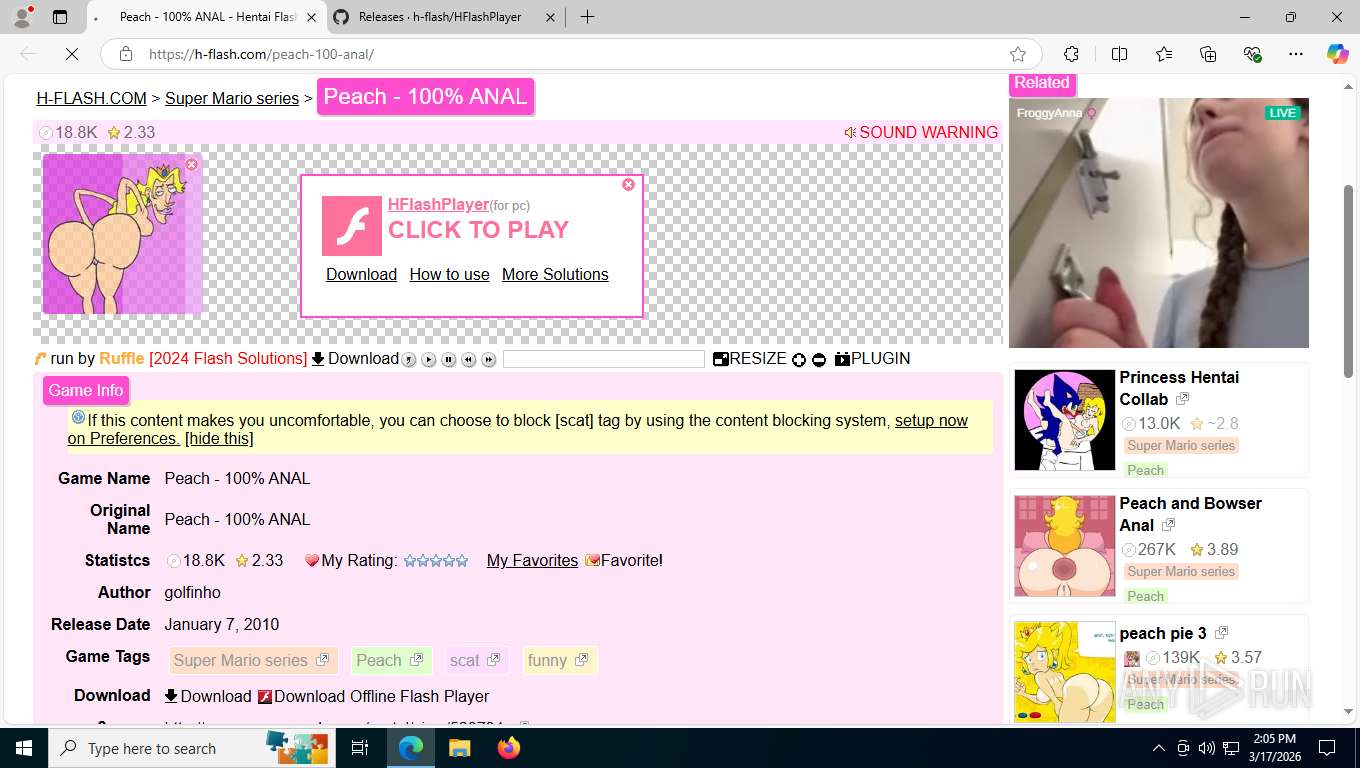Show hidden system tray icons
The height and width of the screenshot is (768, 1360).
click(1159, 748)
